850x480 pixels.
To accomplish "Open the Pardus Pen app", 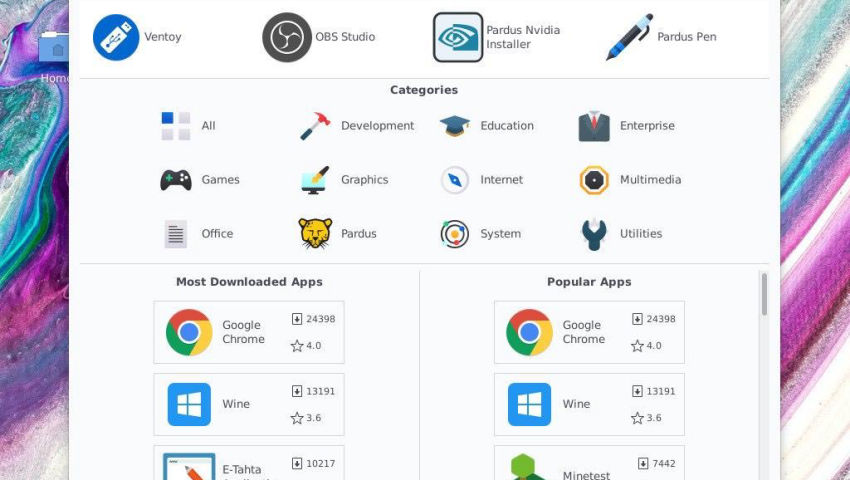I will coord(629,37).
